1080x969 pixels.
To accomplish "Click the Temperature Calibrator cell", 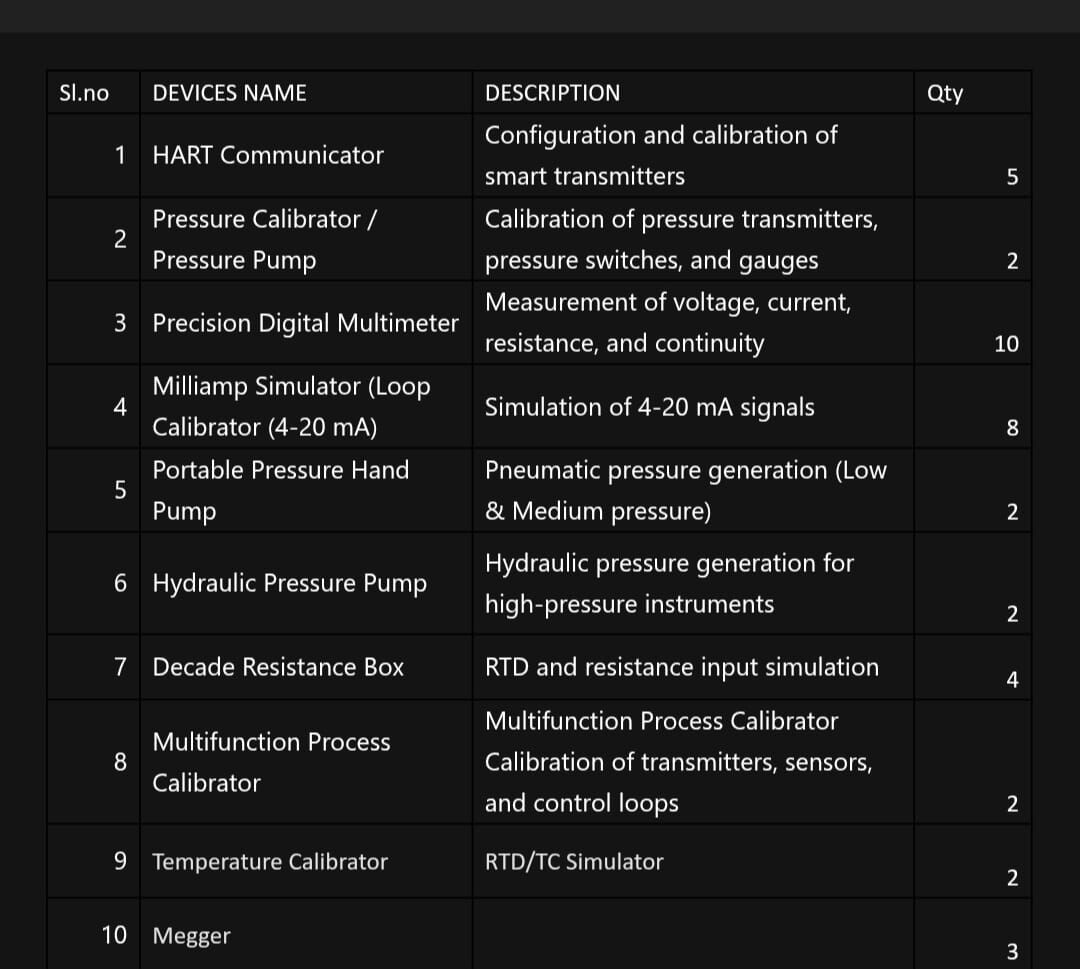I will tap(307, 861).
